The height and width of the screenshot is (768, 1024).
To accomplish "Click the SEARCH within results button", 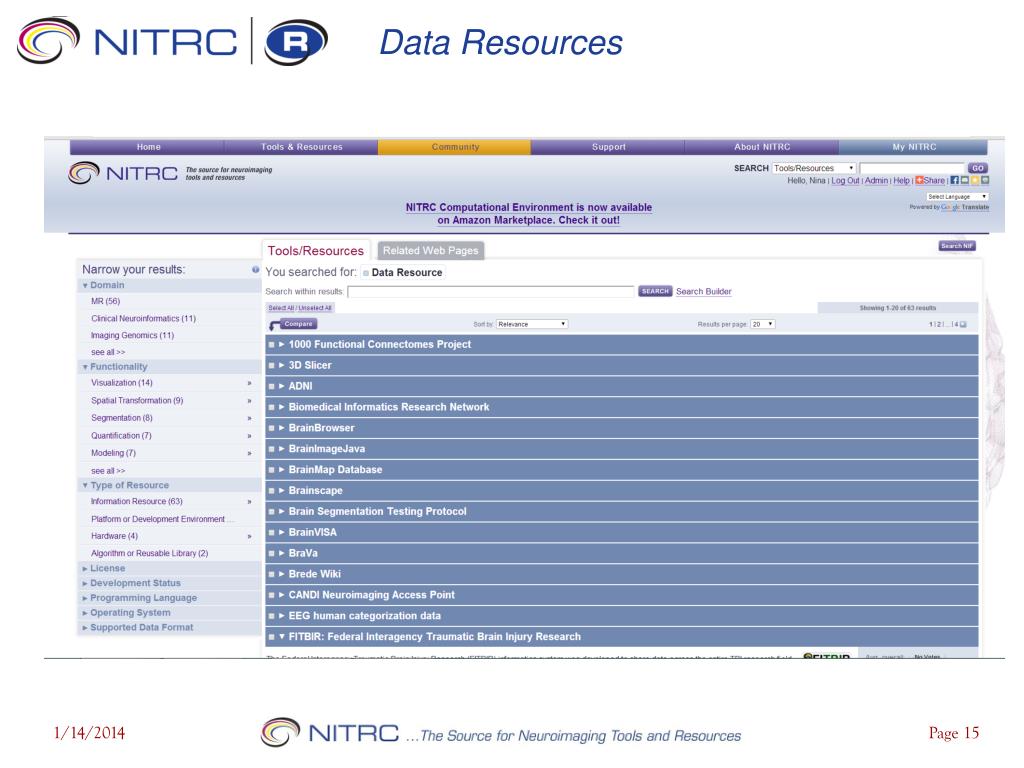I will click(x=655, y=291).
